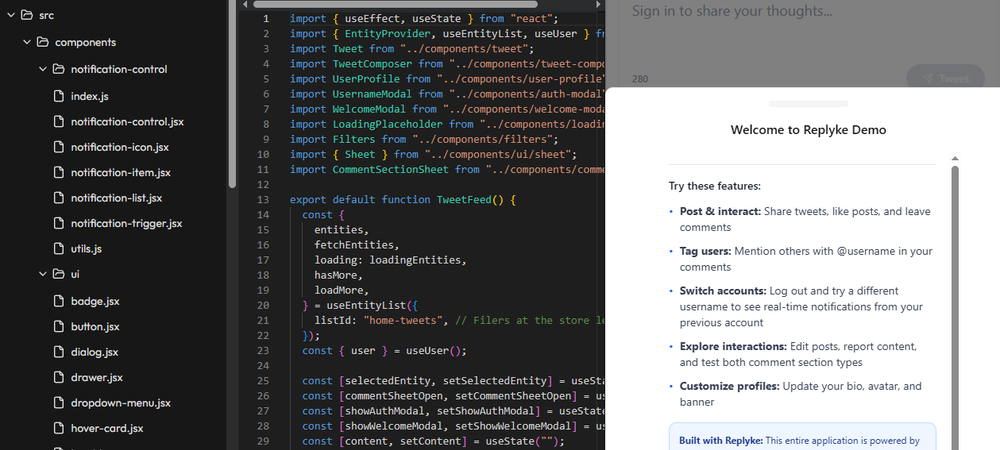Screen dimensions: 1000x450
Task: Click the src folder icon
Action: click(27, 15)
